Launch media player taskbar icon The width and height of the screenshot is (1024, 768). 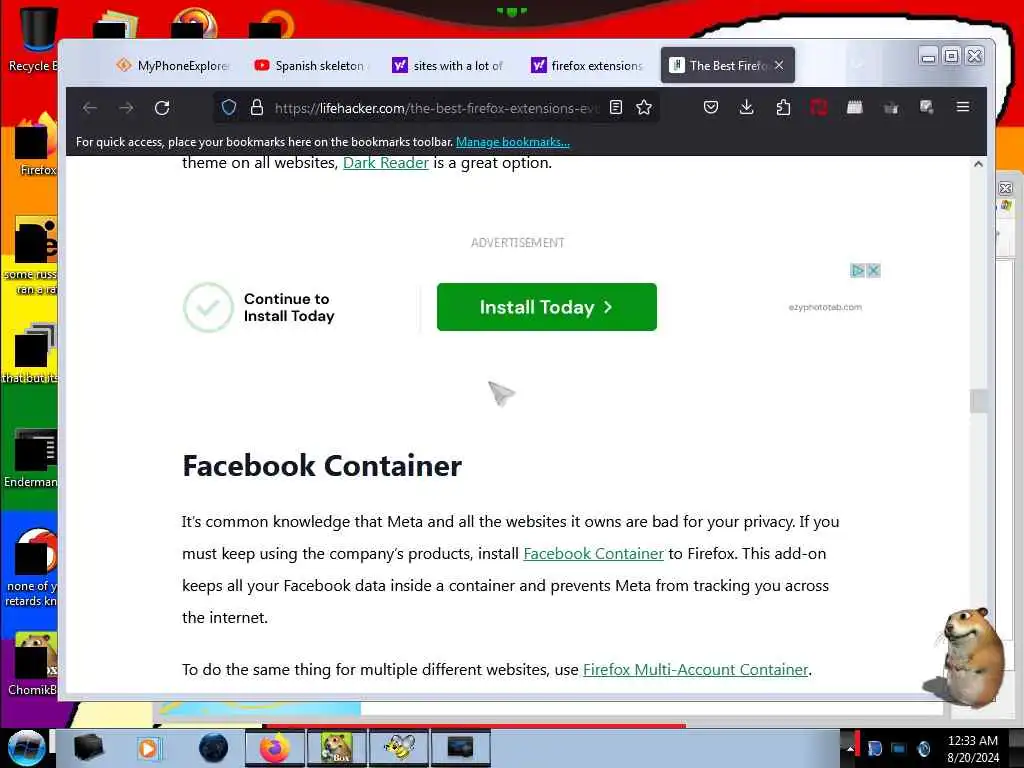[148, 748]
